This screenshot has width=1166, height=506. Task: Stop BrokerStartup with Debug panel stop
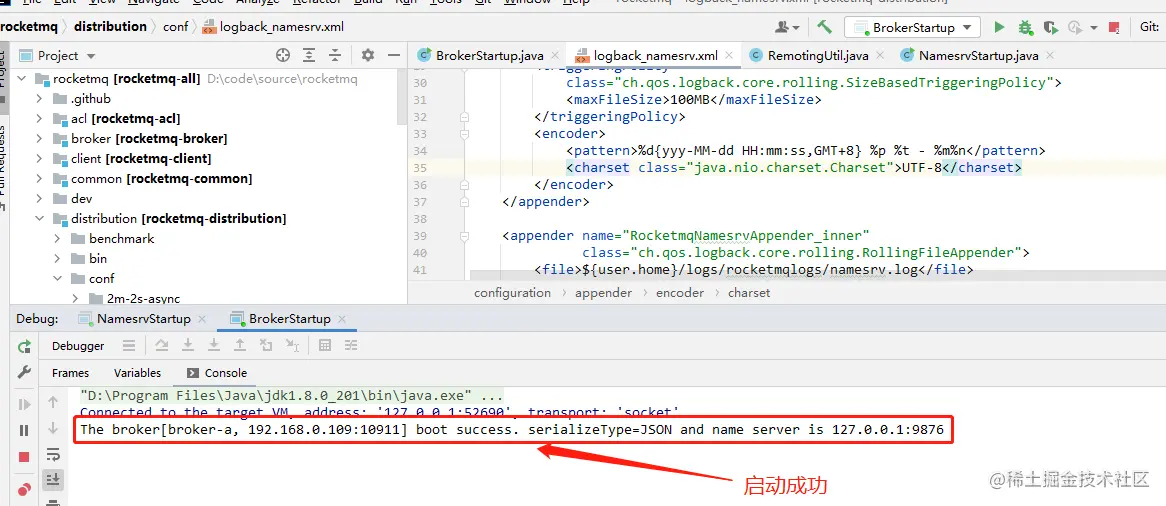click(25, 457)
